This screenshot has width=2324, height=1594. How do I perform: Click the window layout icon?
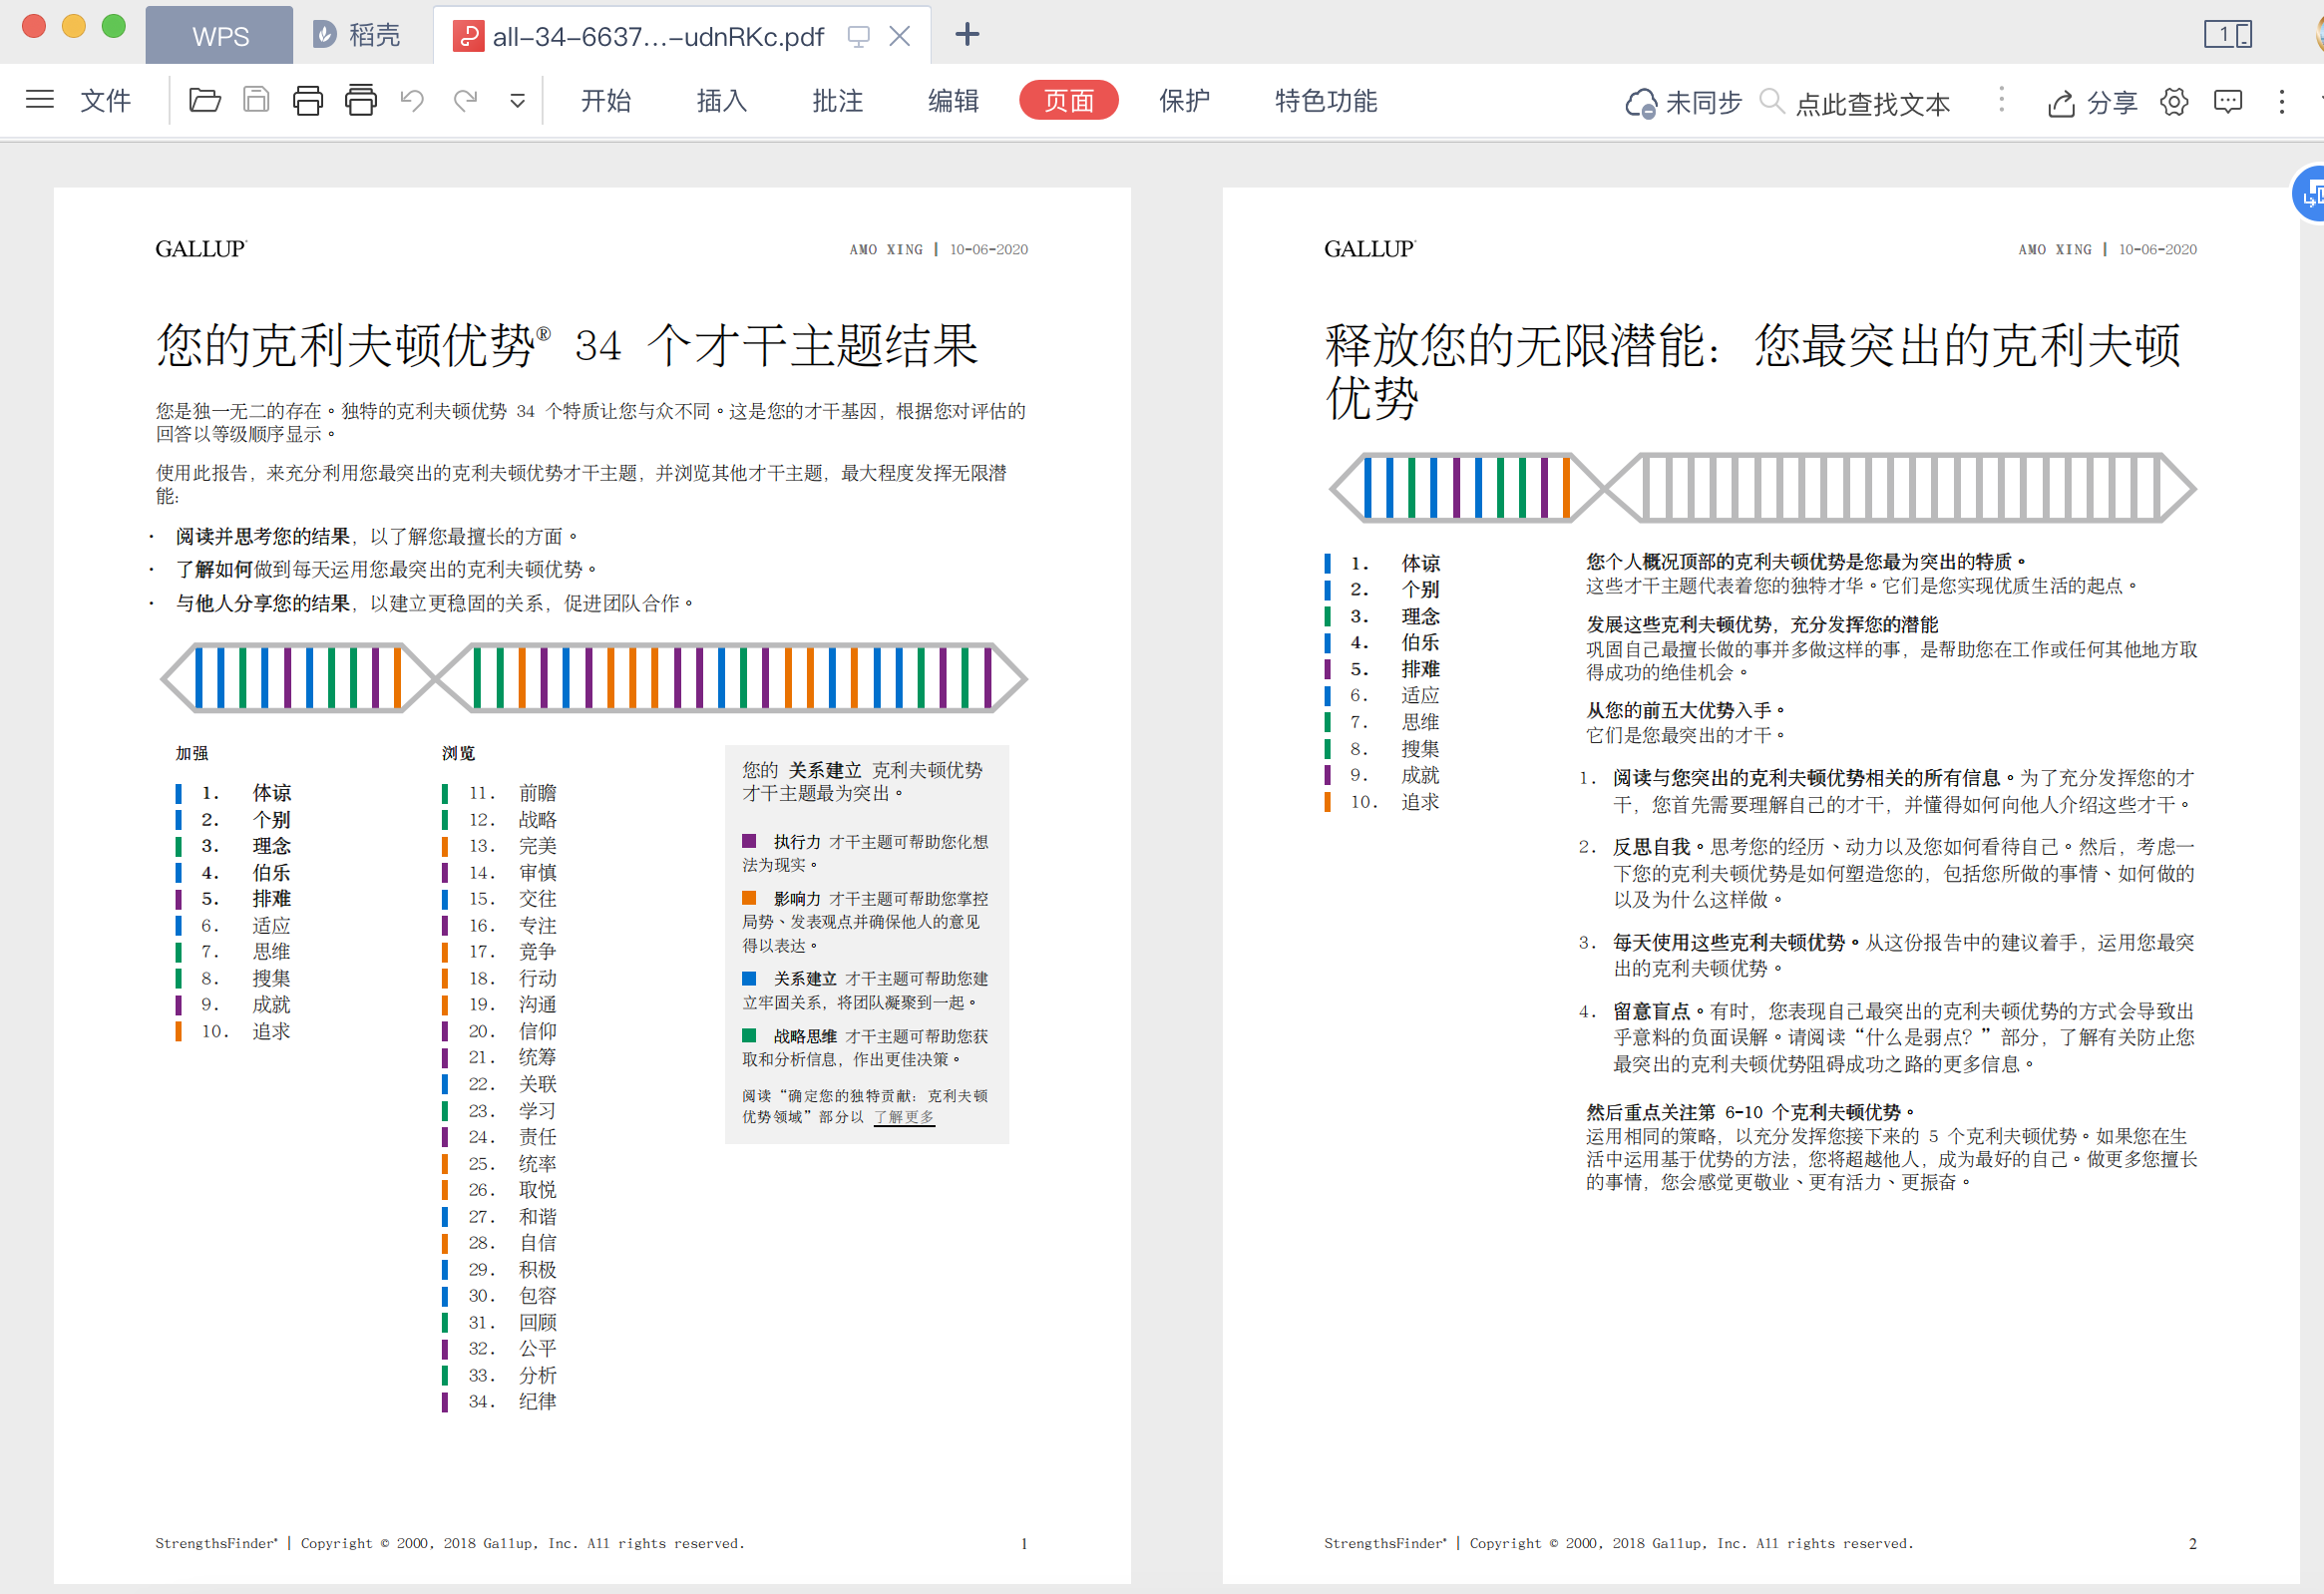(2227, 35)
